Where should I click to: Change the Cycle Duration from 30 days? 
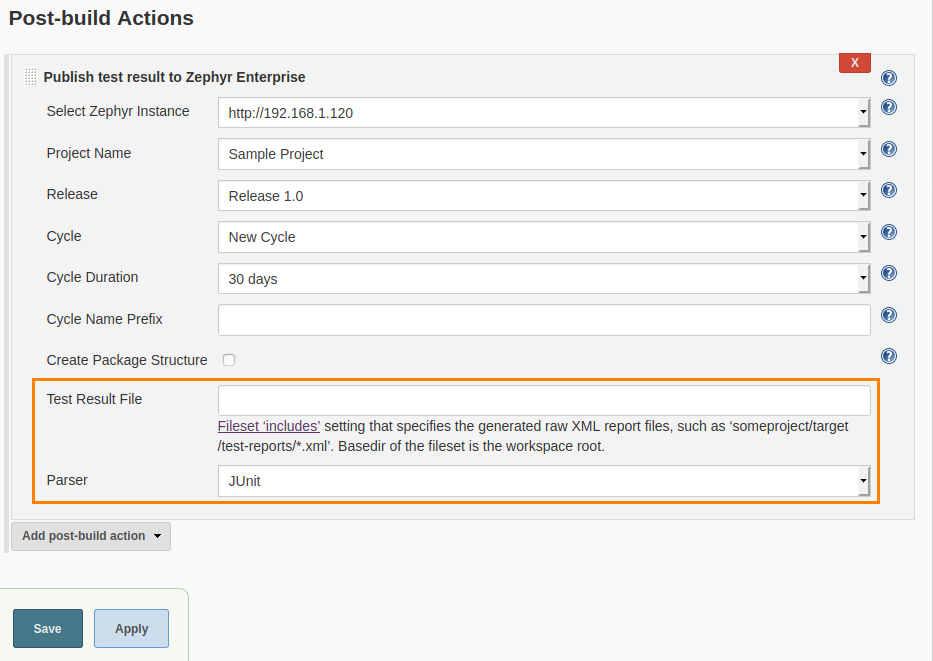tap(544, 279)
